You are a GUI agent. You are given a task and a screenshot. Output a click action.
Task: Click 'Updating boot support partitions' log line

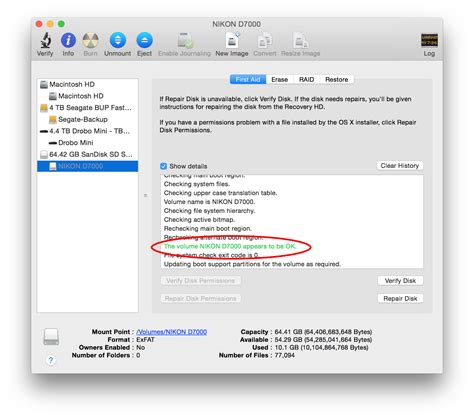point(252,264)
